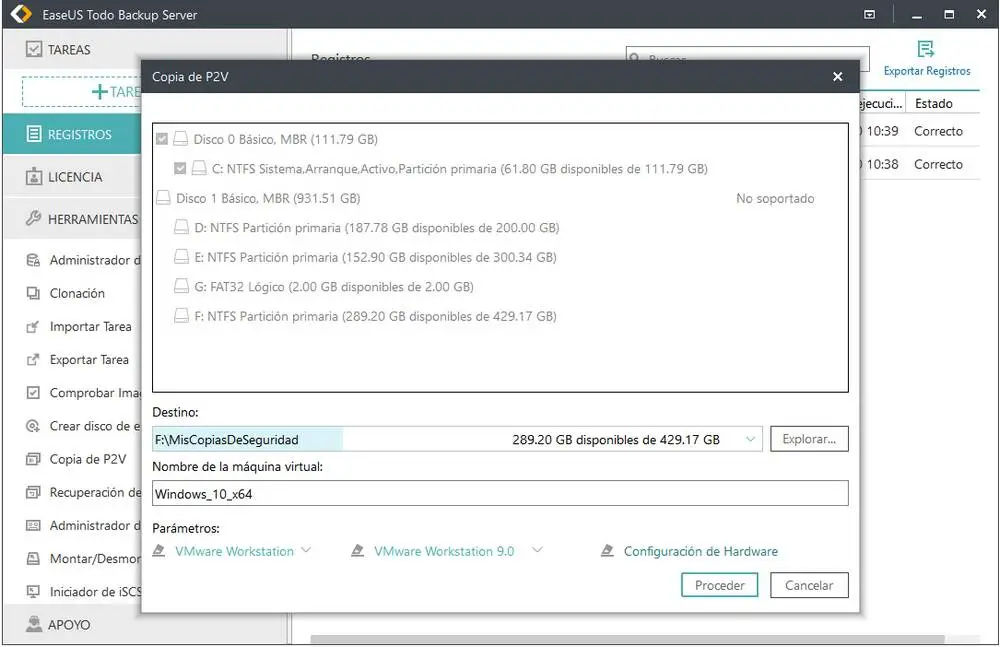Click the EaseUS logo in title bar
The height and width of the screenshot is (647, 1000).
click(21, 14)
